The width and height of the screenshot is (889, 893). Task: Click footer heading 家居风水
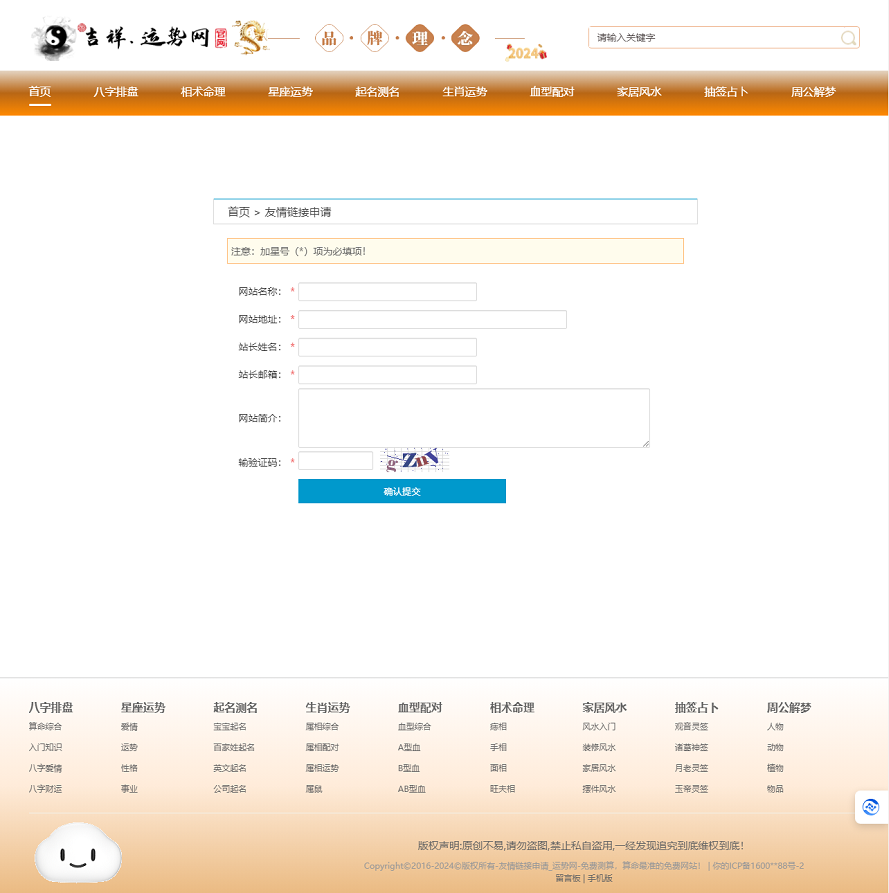[604, 707]
